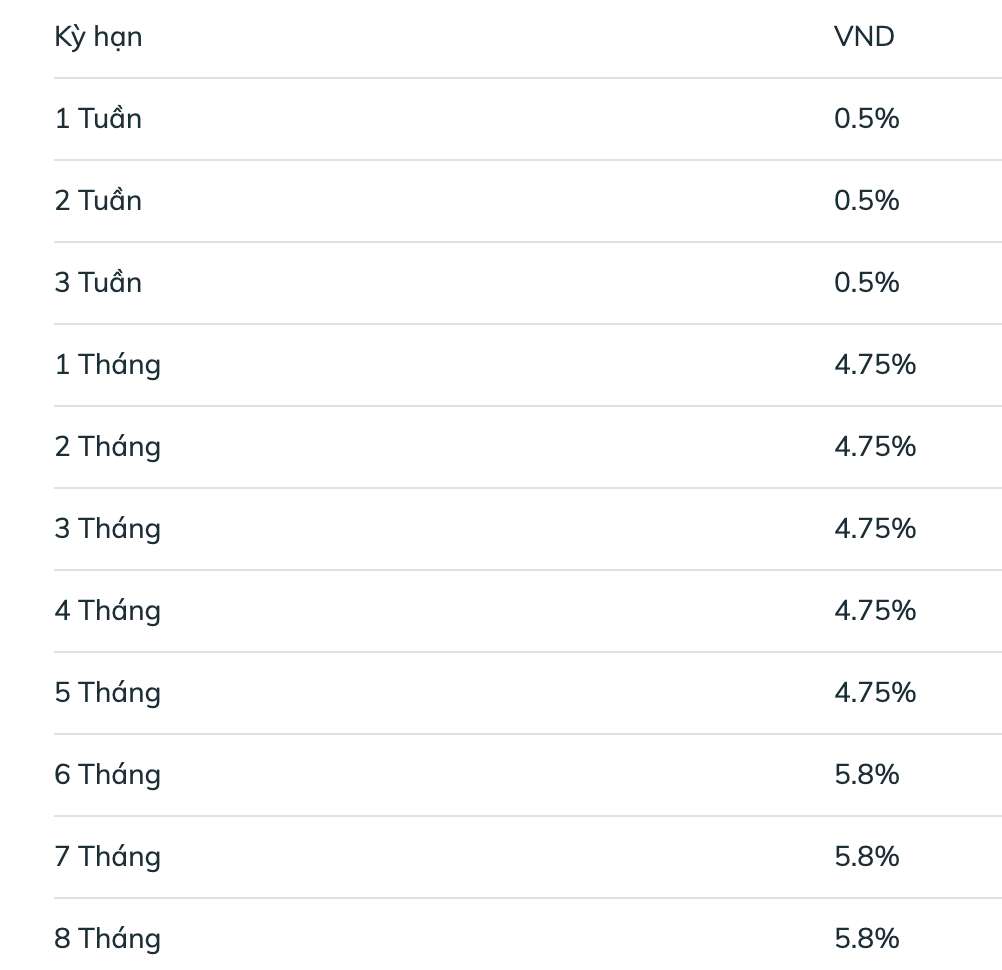Click the 0.5% rate for 1 Tuần

(x=866, y=119)
